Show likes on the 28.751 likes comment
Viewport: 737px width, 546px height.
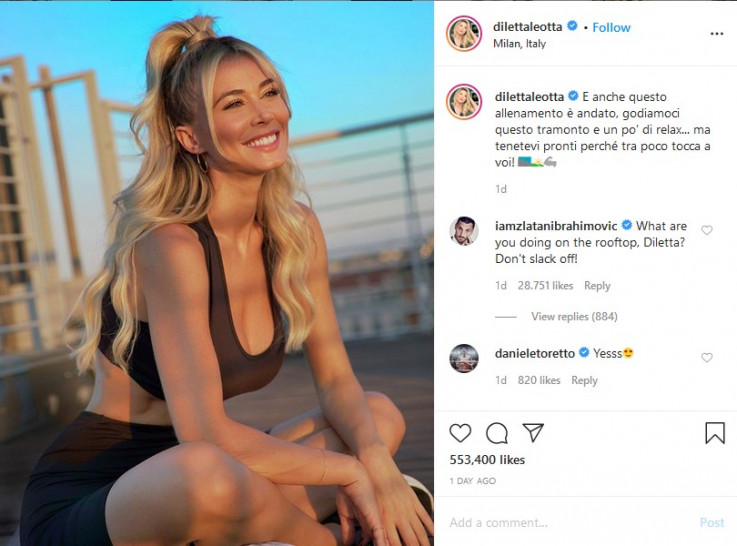545,286
